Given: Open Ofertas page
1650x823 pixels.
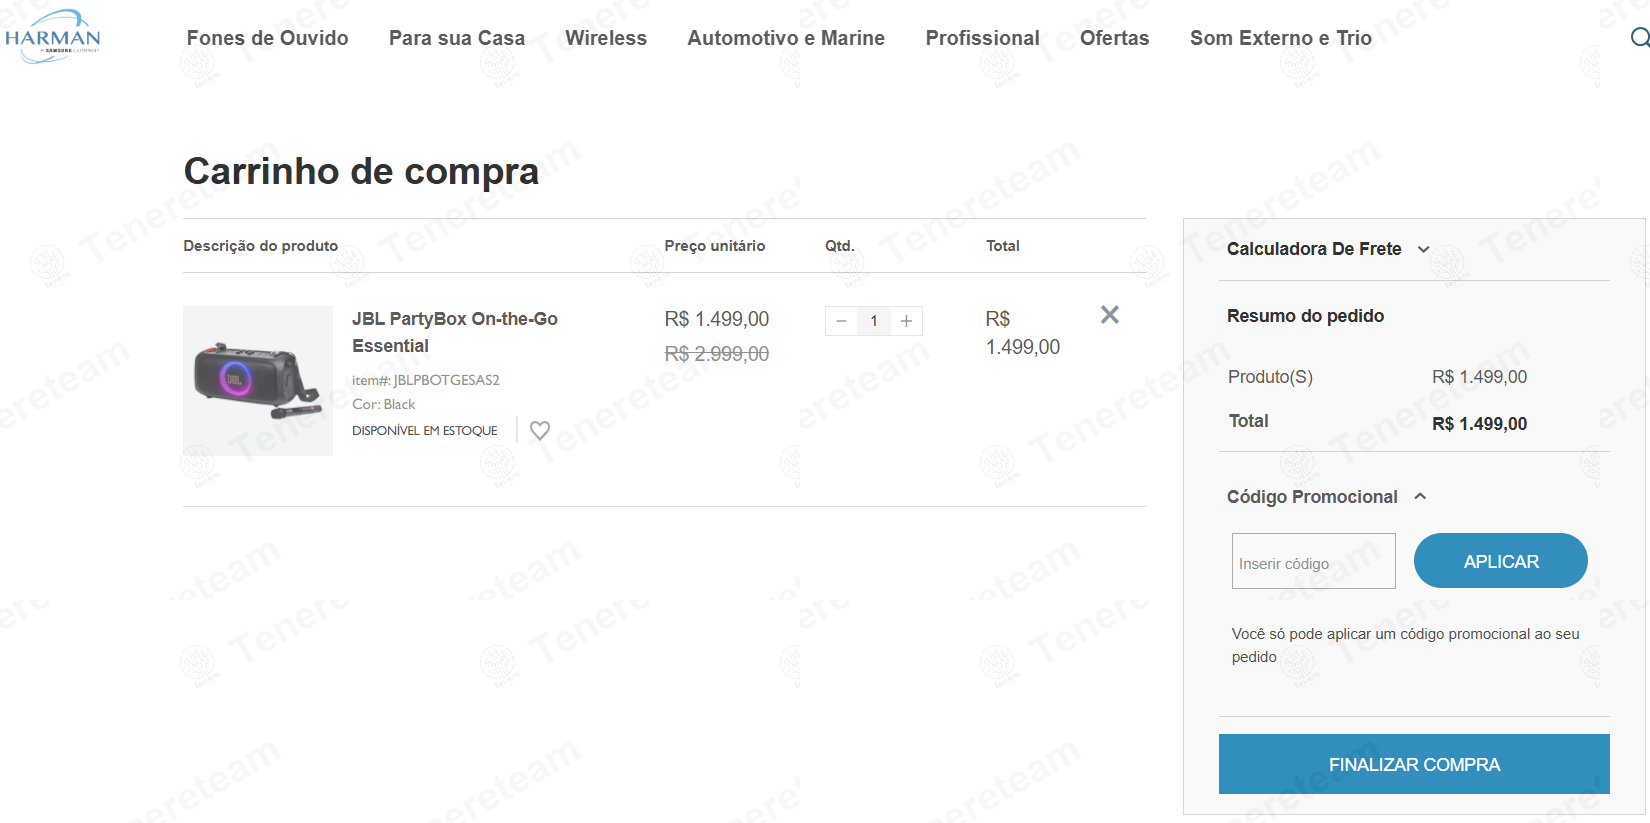Looking at the screenshot, I should (1114, 38).
